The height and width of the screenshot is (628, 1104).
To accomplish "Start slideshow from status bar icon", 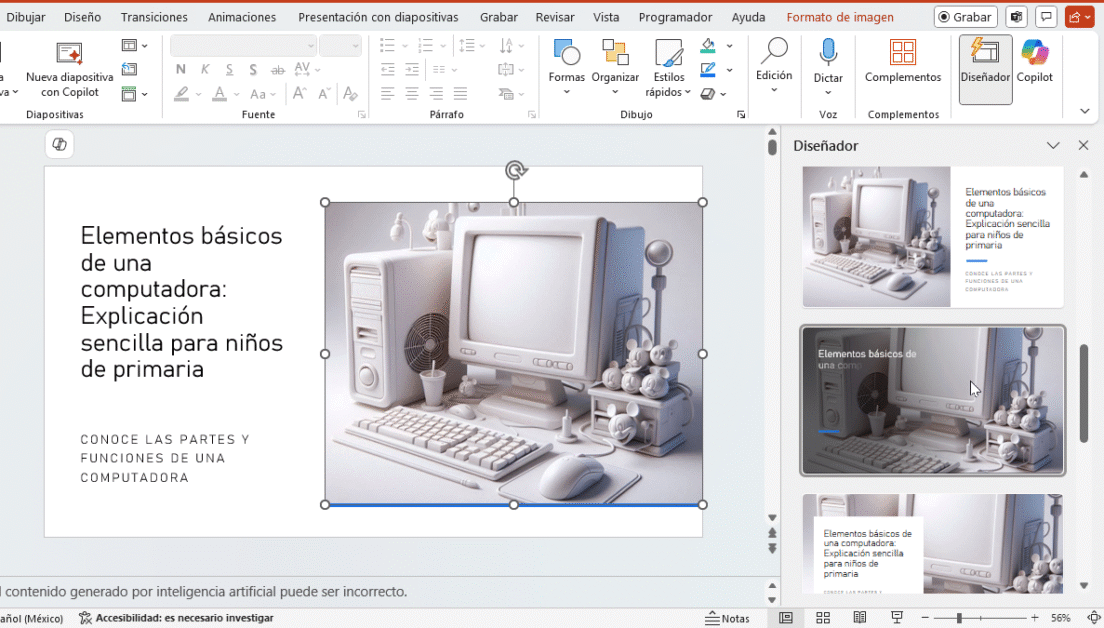I will (x=897, y=618).
